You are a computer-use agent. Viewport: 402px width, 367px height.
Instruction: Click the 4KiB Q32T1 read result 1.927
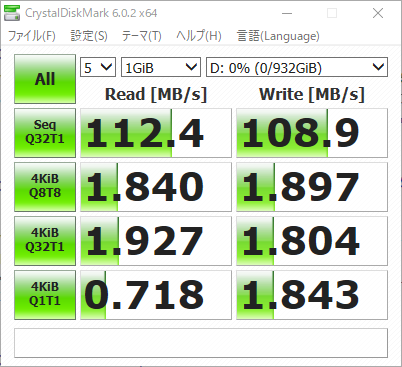click(x=156, y=241)
